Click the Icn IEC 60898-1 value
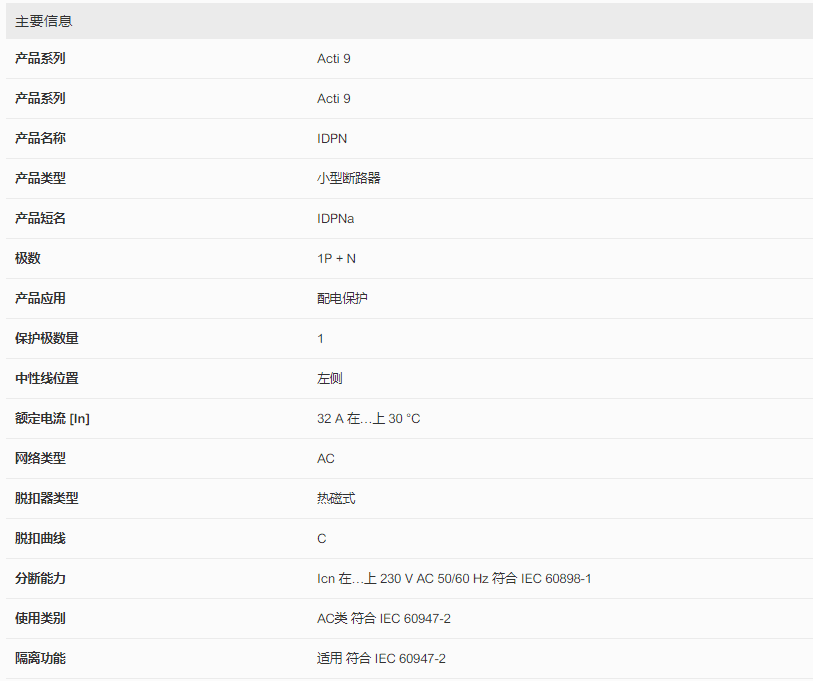Image resolution: width=813 pixels, height=681 pixels. pyautogui.click(x=454, y=578)
